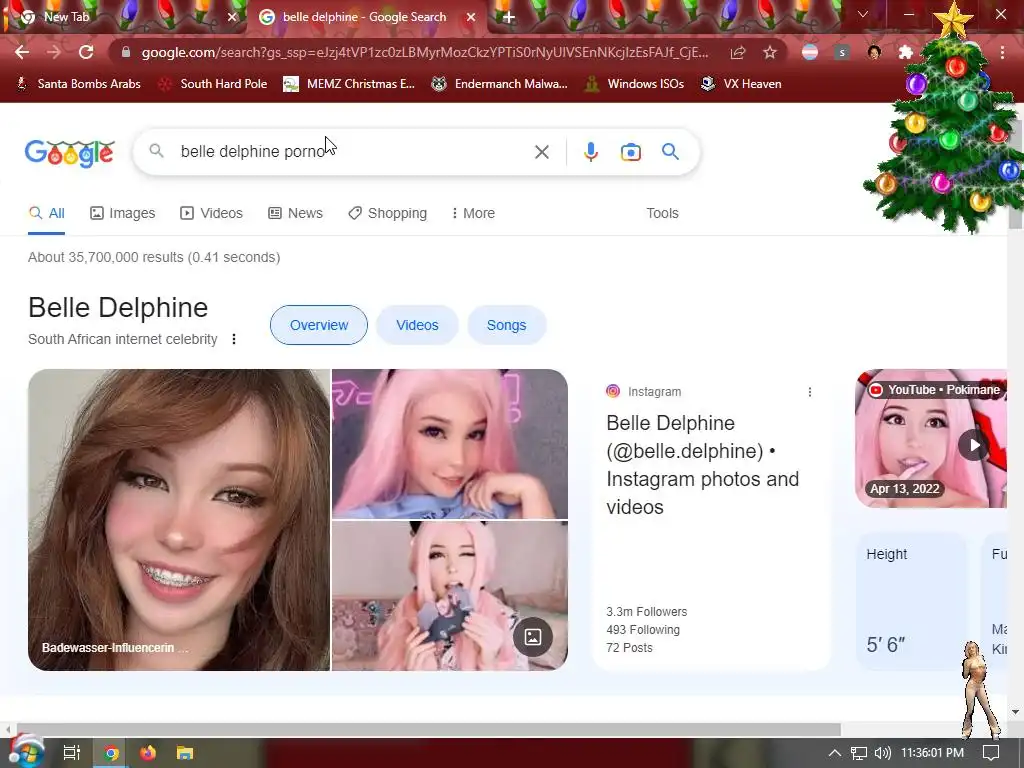Reload the page with refresh icon
This screenshot has height=768, width=1024.
point(86,52)
